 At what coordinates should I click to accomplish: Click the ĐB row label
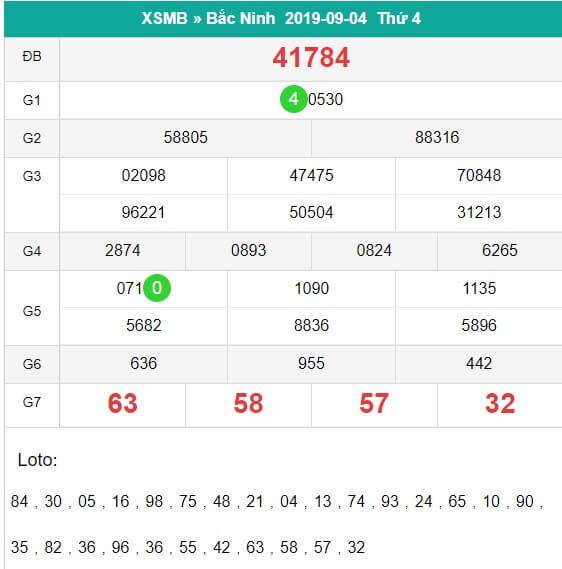(x=32, y=56)
